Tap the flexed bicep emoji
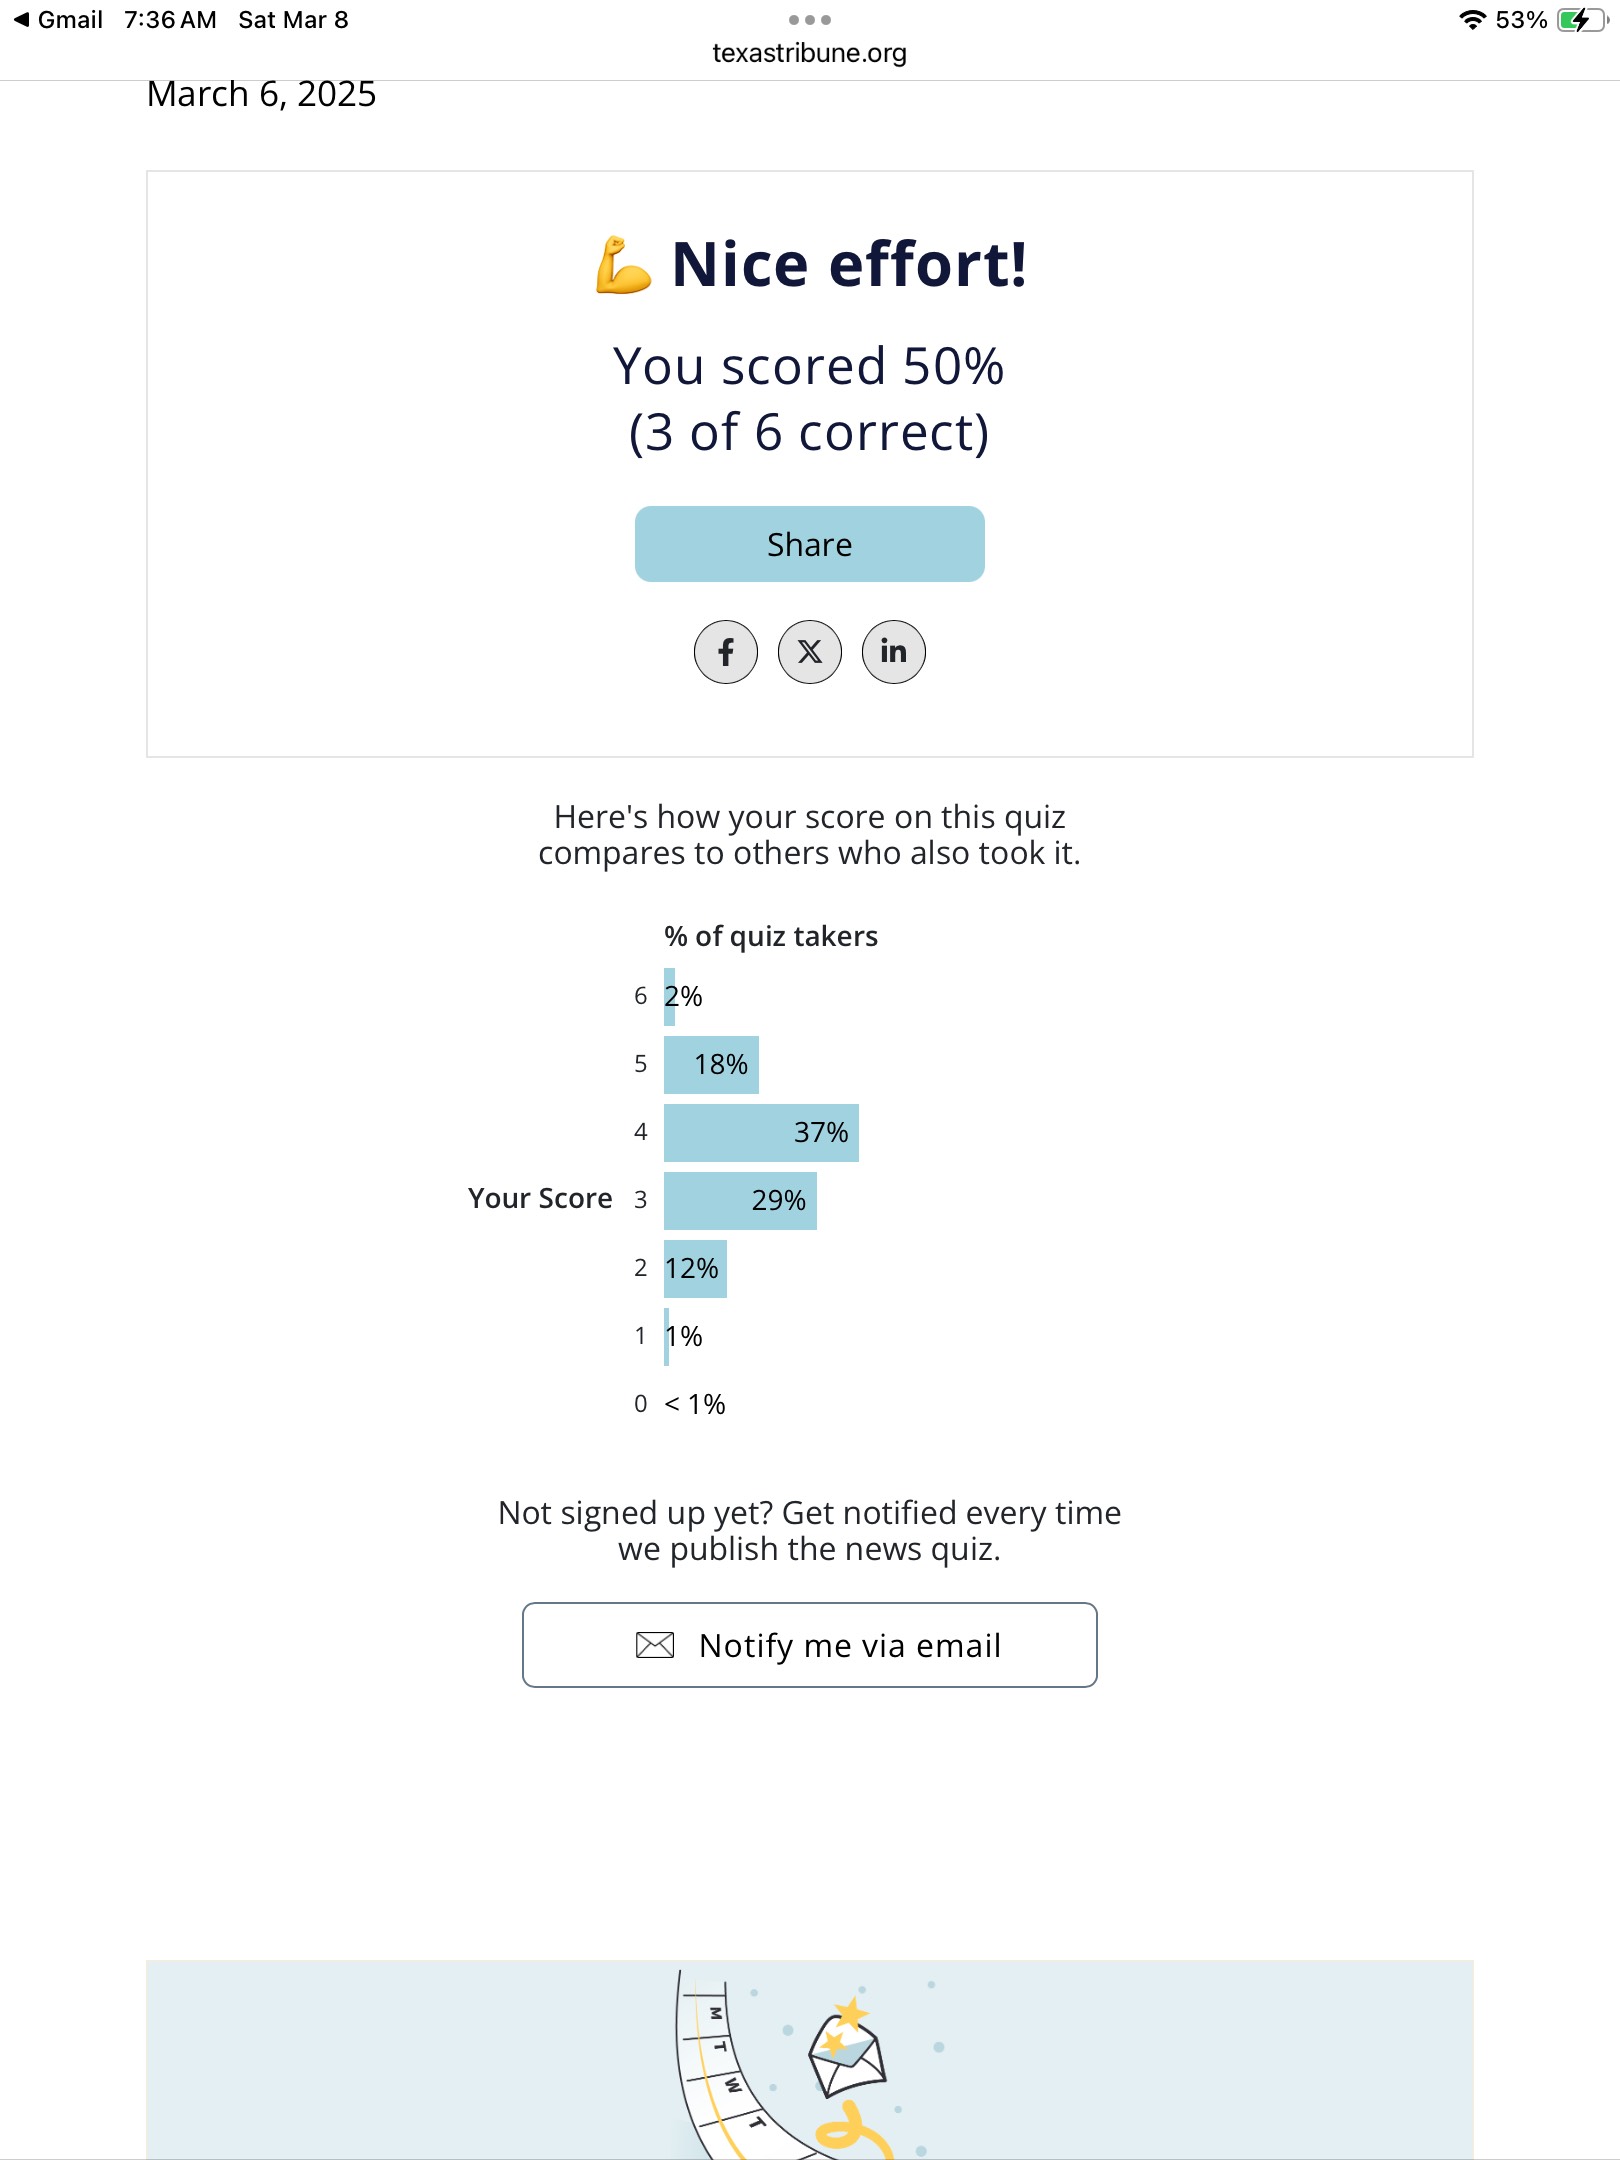1620x2160 pixels. click(x=622, y=265)
